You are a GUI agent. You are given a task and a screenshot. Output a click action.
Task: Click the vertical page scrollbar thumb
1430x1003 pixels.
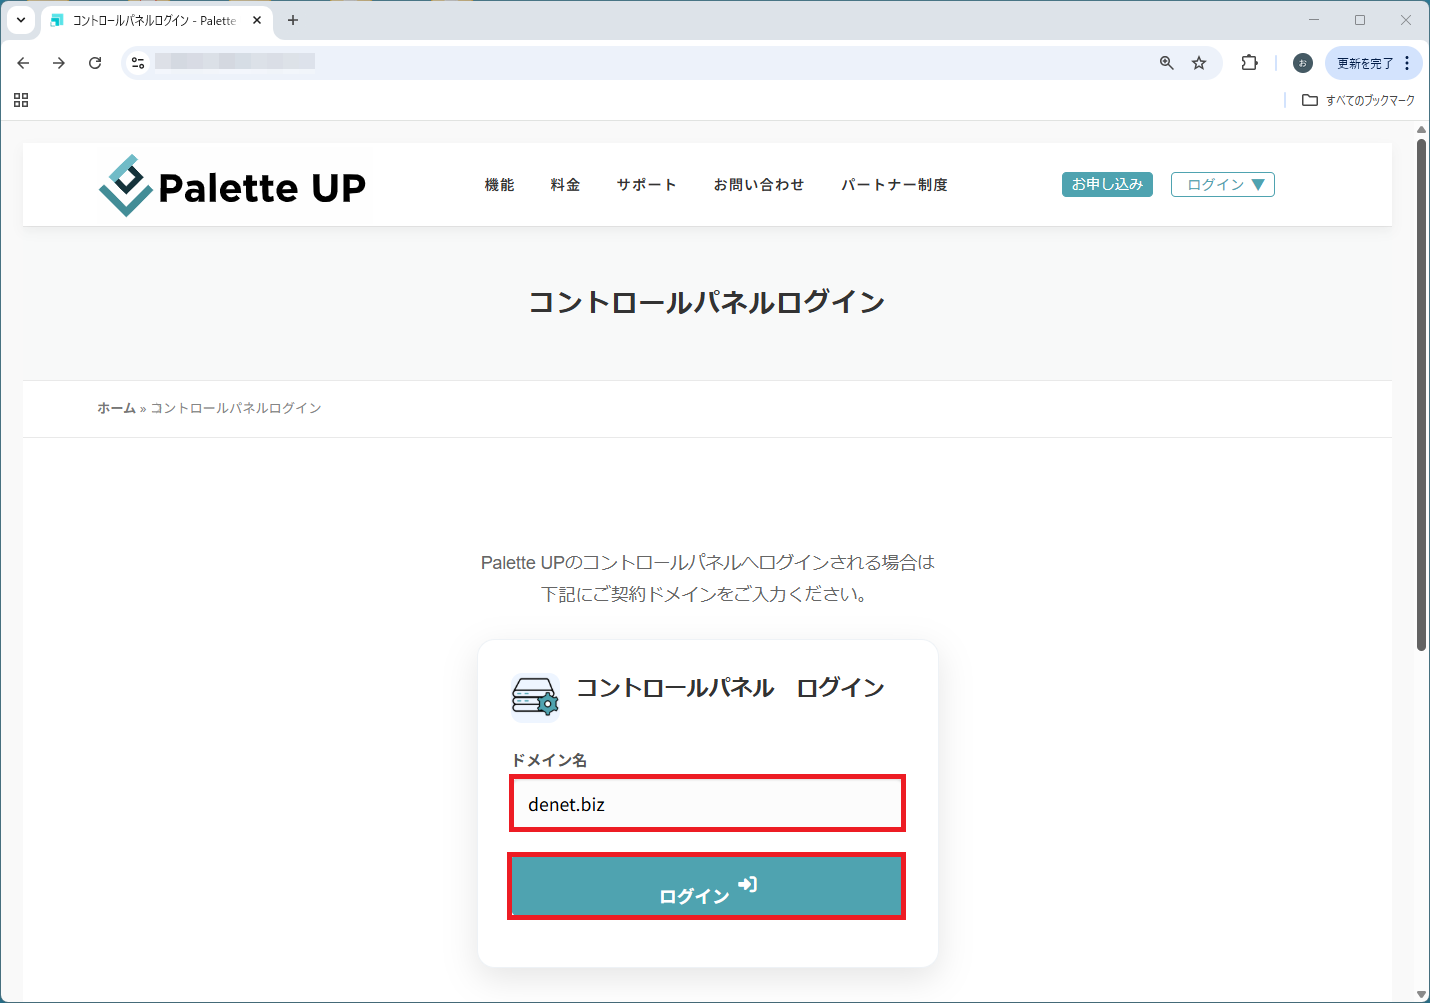[1421, 395]
